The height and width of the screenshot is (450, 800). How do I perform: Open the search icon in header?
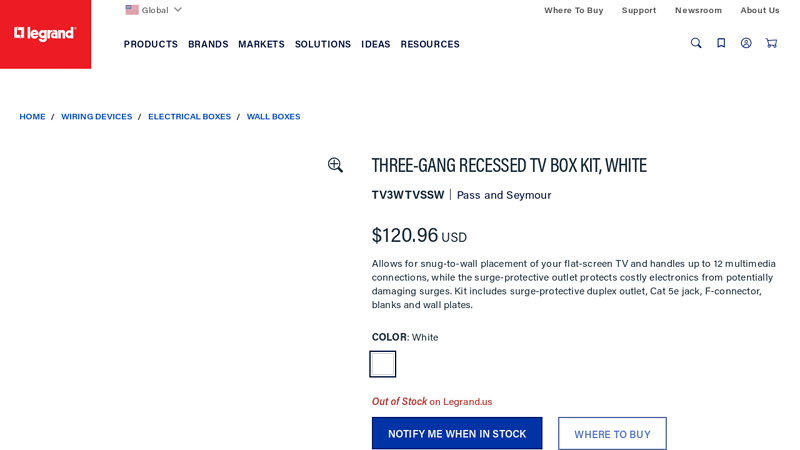click(x=696, y=43)
